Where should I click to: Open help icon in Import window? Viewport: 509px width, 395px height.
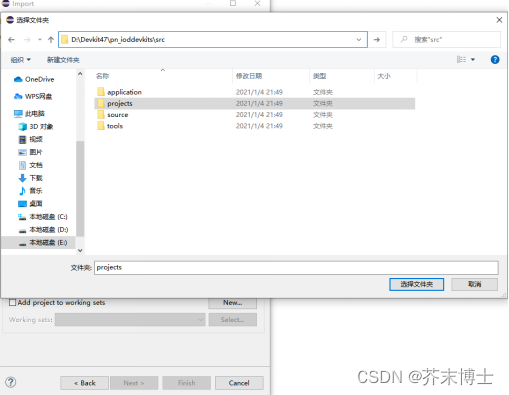point(11,382)
